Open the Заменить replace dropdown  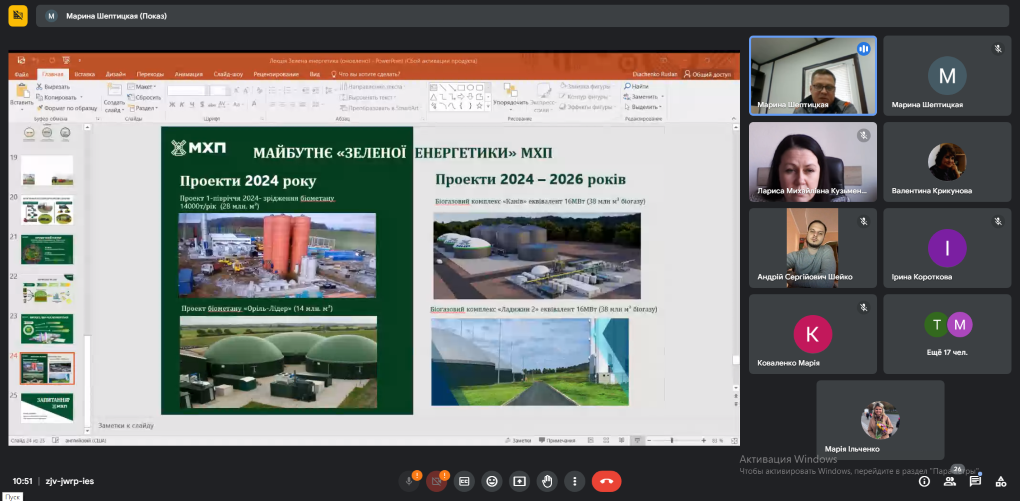(662, 97)
